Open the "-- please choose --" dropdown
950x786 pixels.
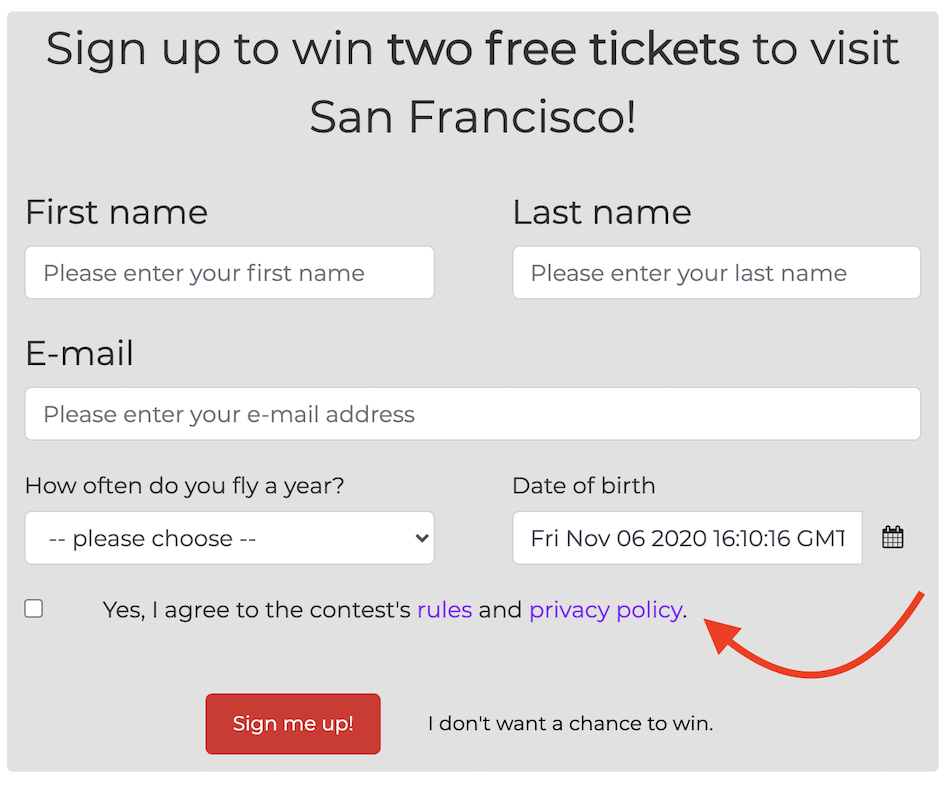click(x=230, y=538)
